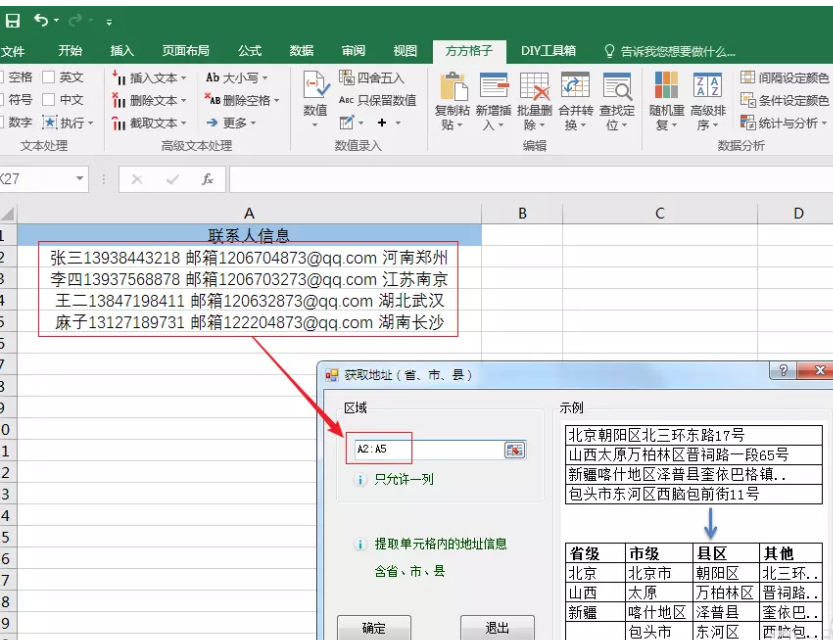The image size is (833, 640).
Task: Toggle the 符号 checkbox
Action: [x=2, y=100]
